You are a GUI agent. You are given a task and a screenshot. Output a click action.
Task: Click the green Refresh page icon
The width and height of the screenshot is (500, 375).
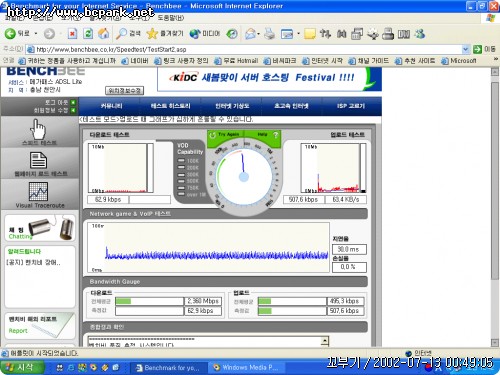pyautogui.click(x=88, y=33)
